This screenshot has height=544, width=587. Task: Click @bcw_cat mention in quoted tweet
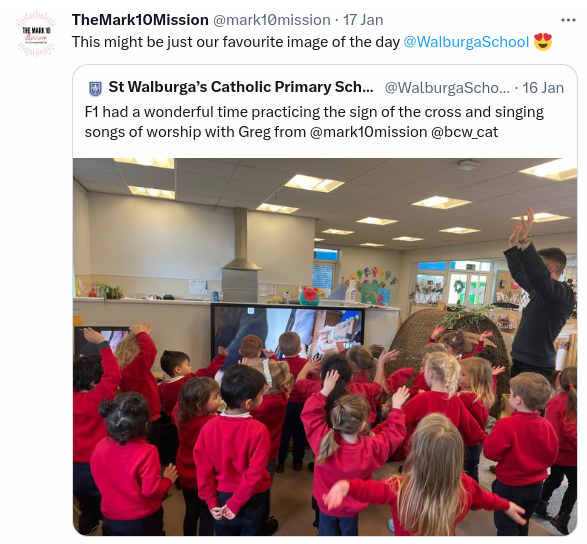465,132
